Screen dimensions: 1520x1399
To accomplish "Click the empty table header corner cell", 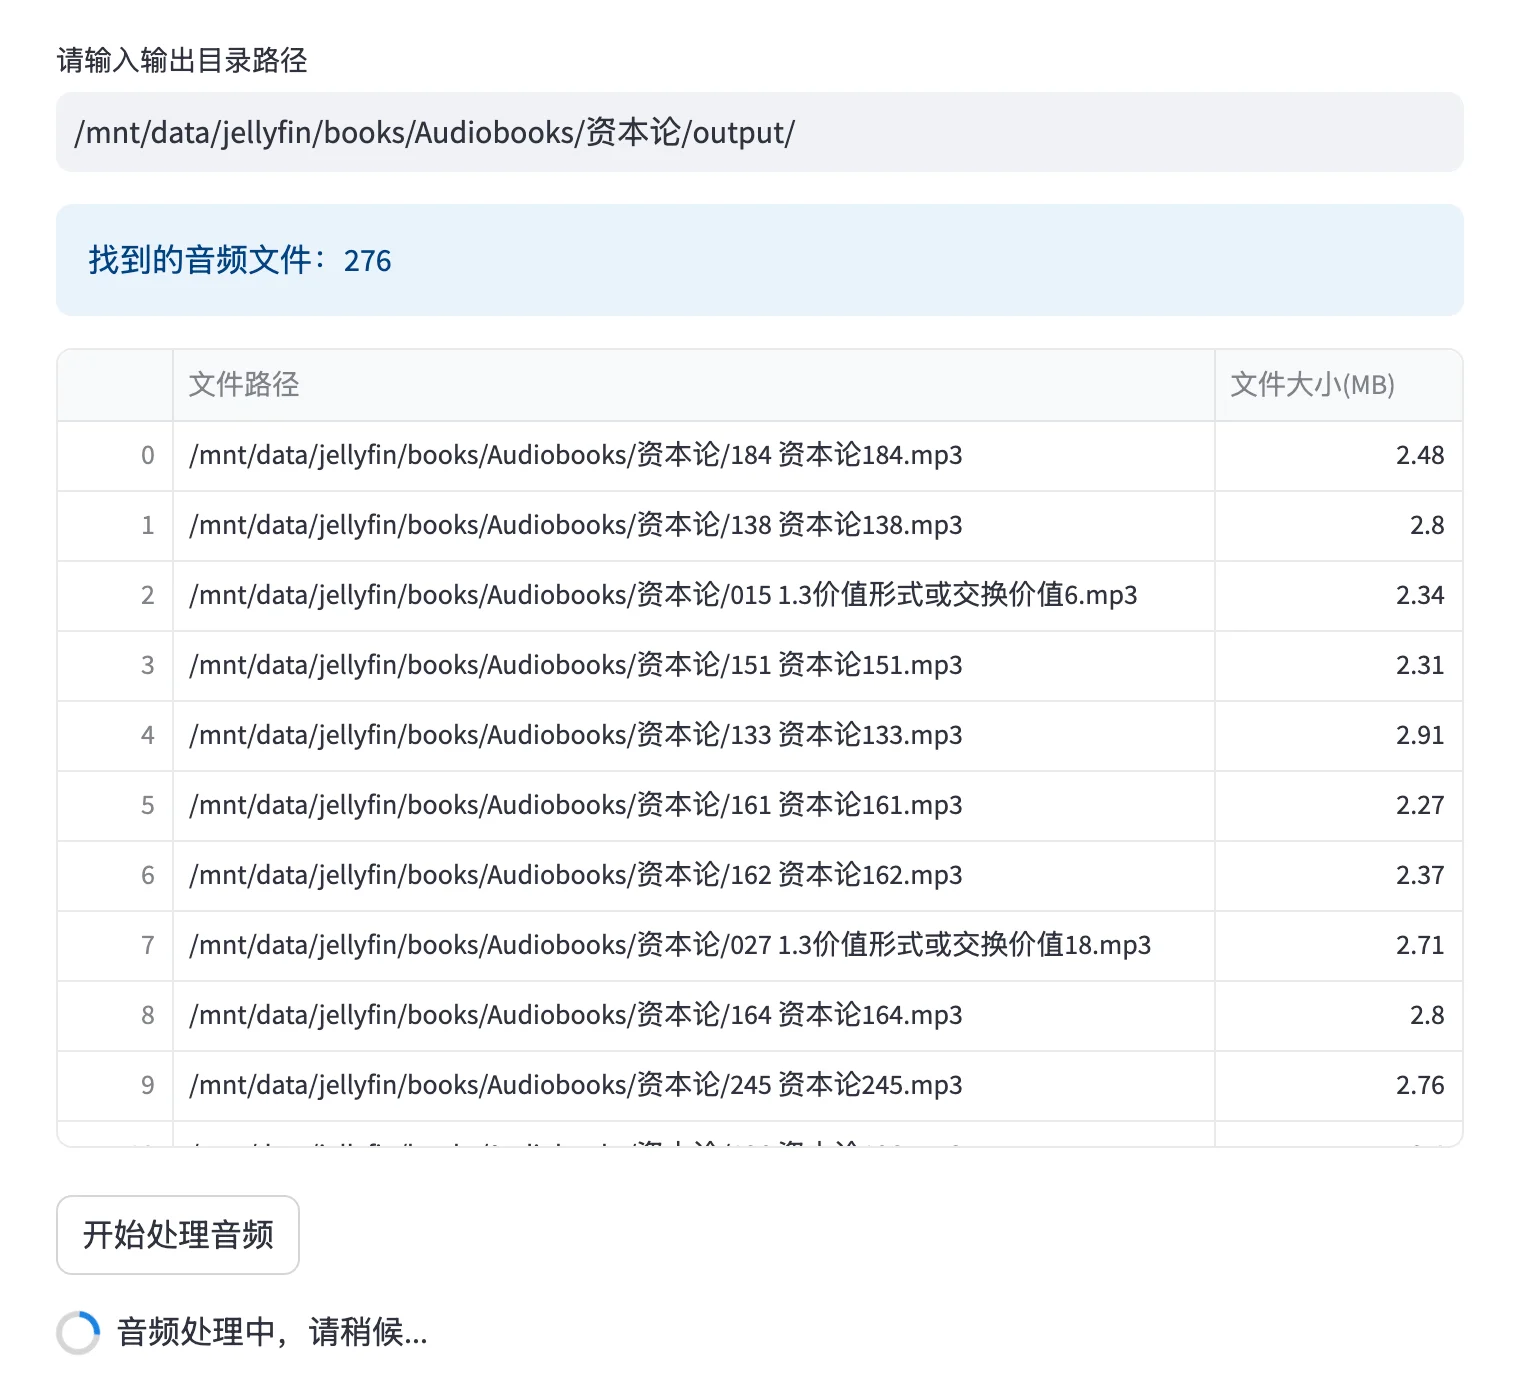I will coord(115,385).
